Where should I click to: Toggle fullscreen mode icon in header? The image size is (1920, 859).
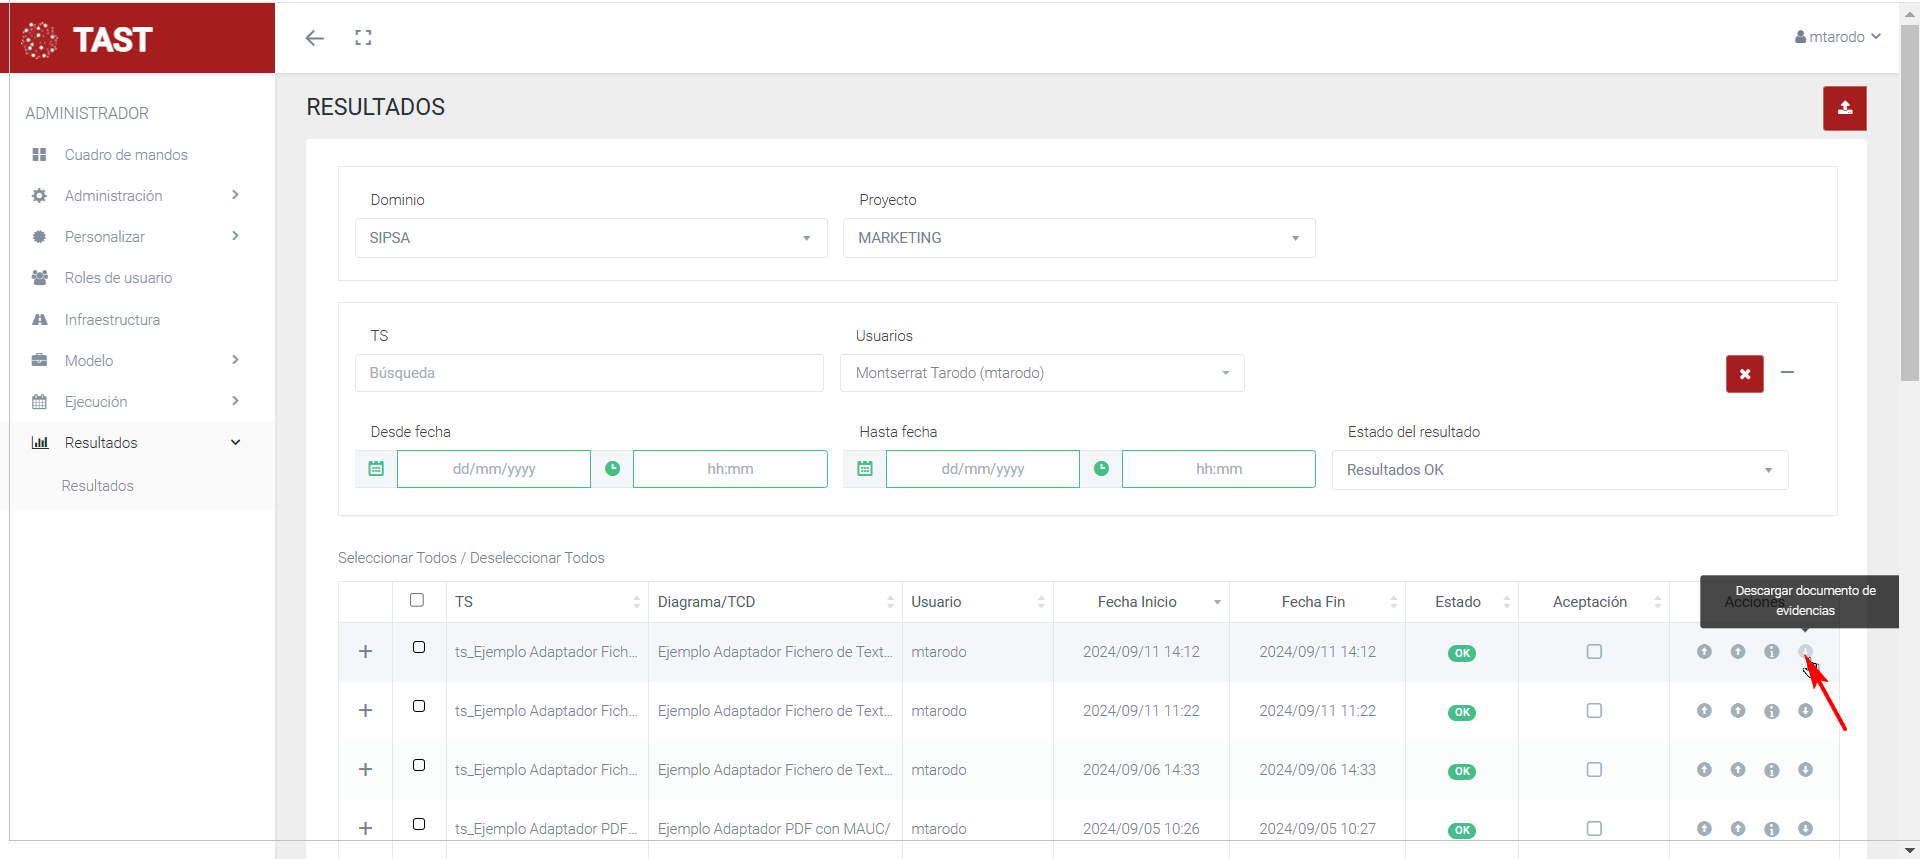(363, 38)
